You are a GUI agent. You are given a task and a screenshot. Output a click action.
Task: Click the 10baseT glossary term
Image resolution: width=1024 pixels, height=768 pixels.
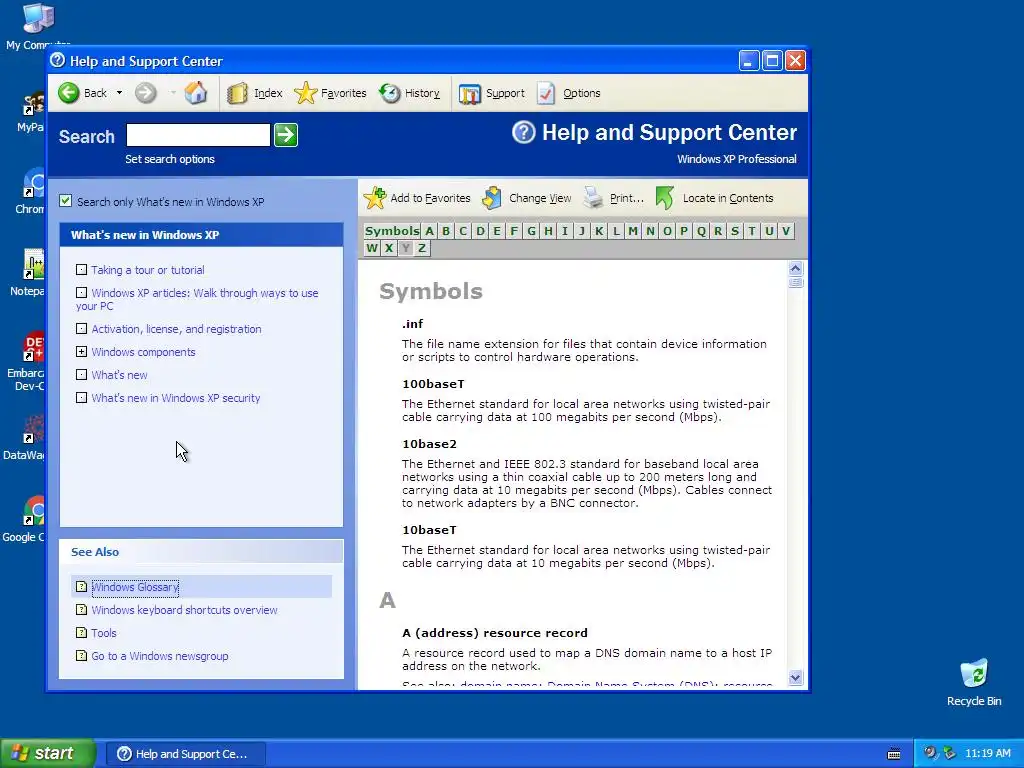[429, 530]
